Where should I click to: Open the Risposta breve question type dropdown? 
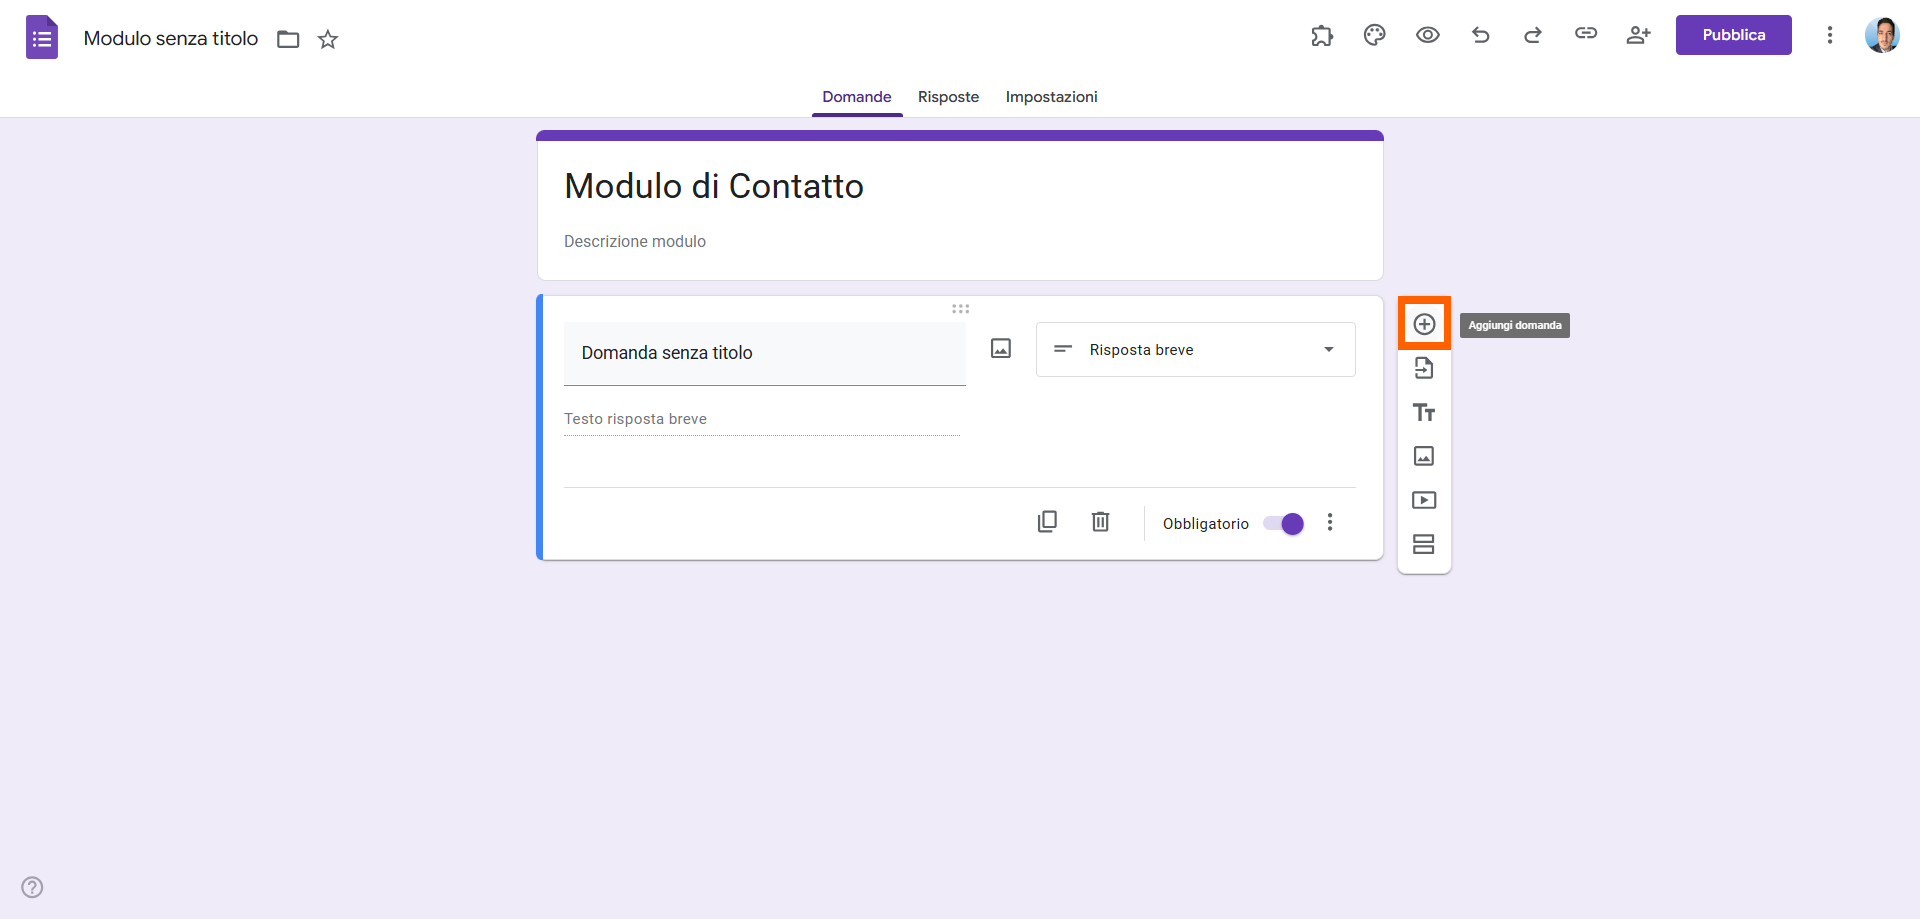click(1195, 350)
